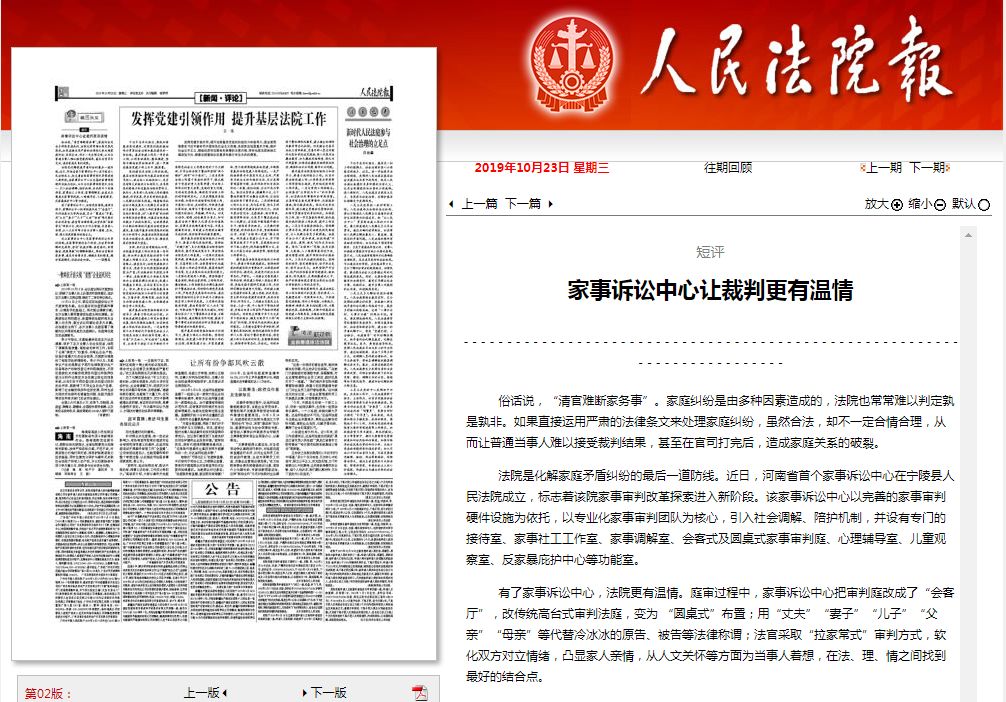Viewport: 1006px width, 702px height.
Task: Click 新闻·评论 header in page thumbnail
Action: [x=221, y=98]
